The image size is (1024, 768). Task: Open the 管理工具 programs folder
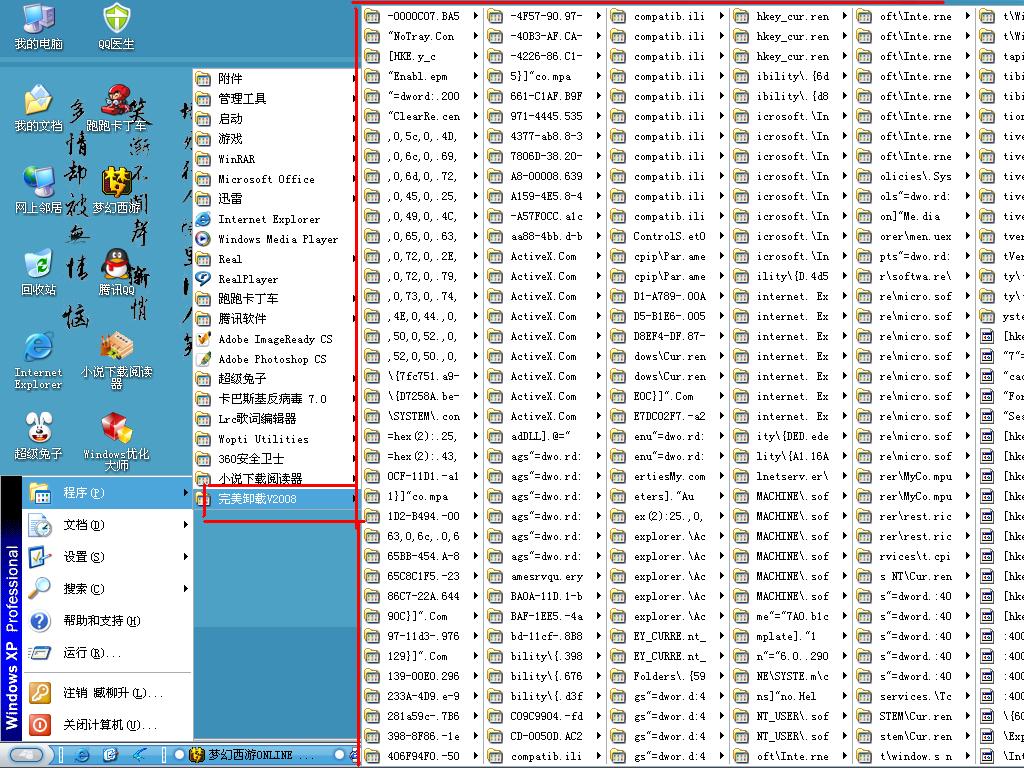(x=276, y=99)
